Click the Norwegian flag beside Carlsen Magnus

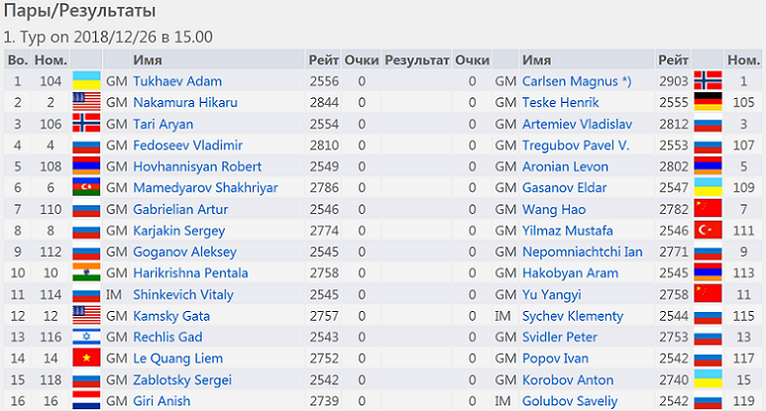click(707, 81)
